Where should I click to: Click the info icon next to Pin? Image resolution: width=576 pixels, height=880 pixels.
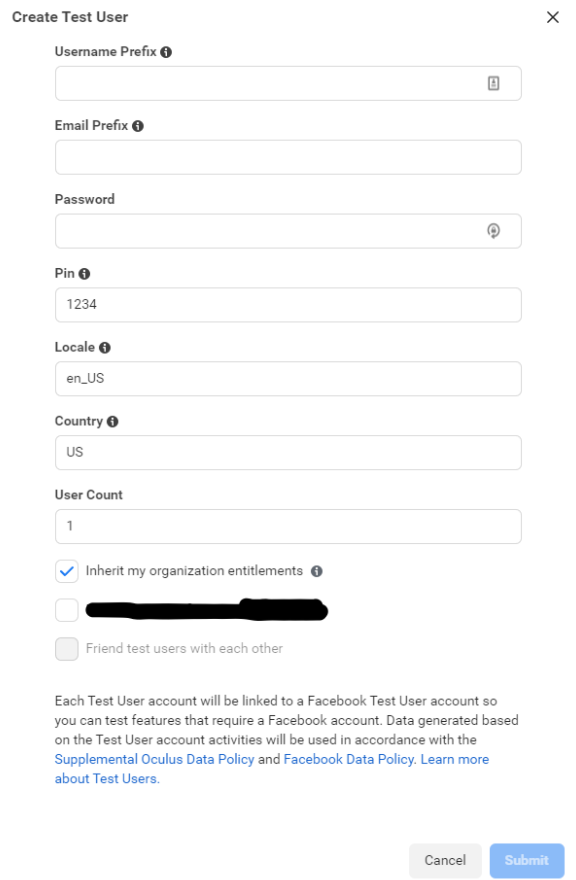[84, 274]
